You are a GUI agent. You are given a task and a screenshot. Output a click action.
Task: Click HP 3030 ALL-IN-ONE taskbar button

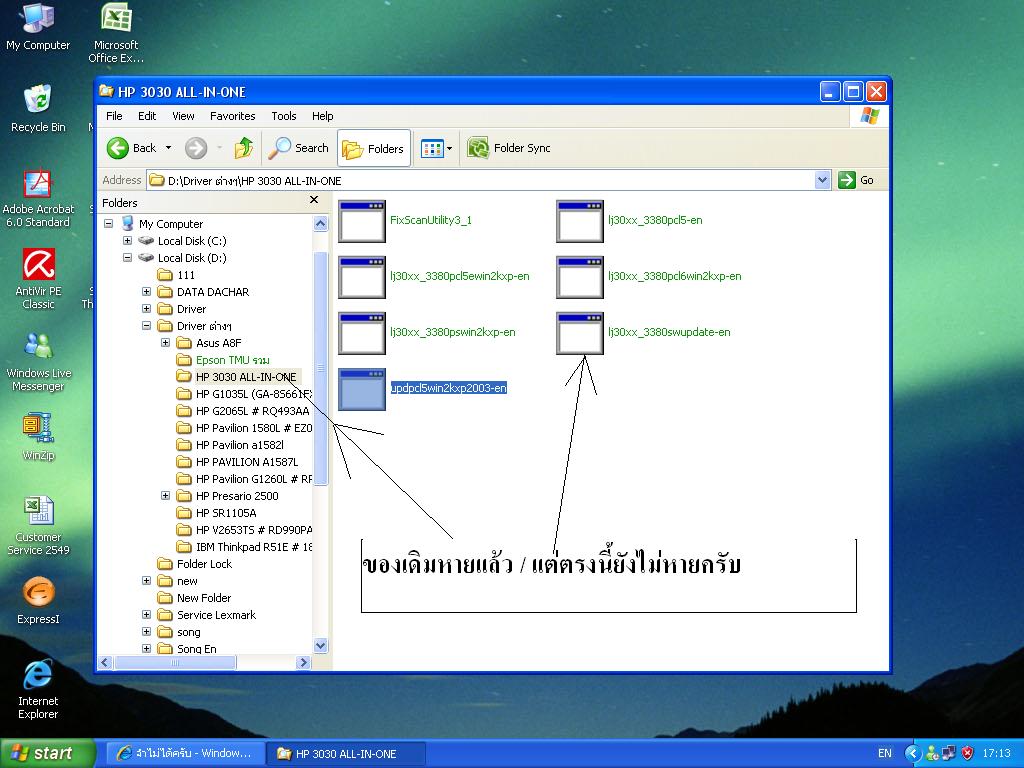[346, 754]
